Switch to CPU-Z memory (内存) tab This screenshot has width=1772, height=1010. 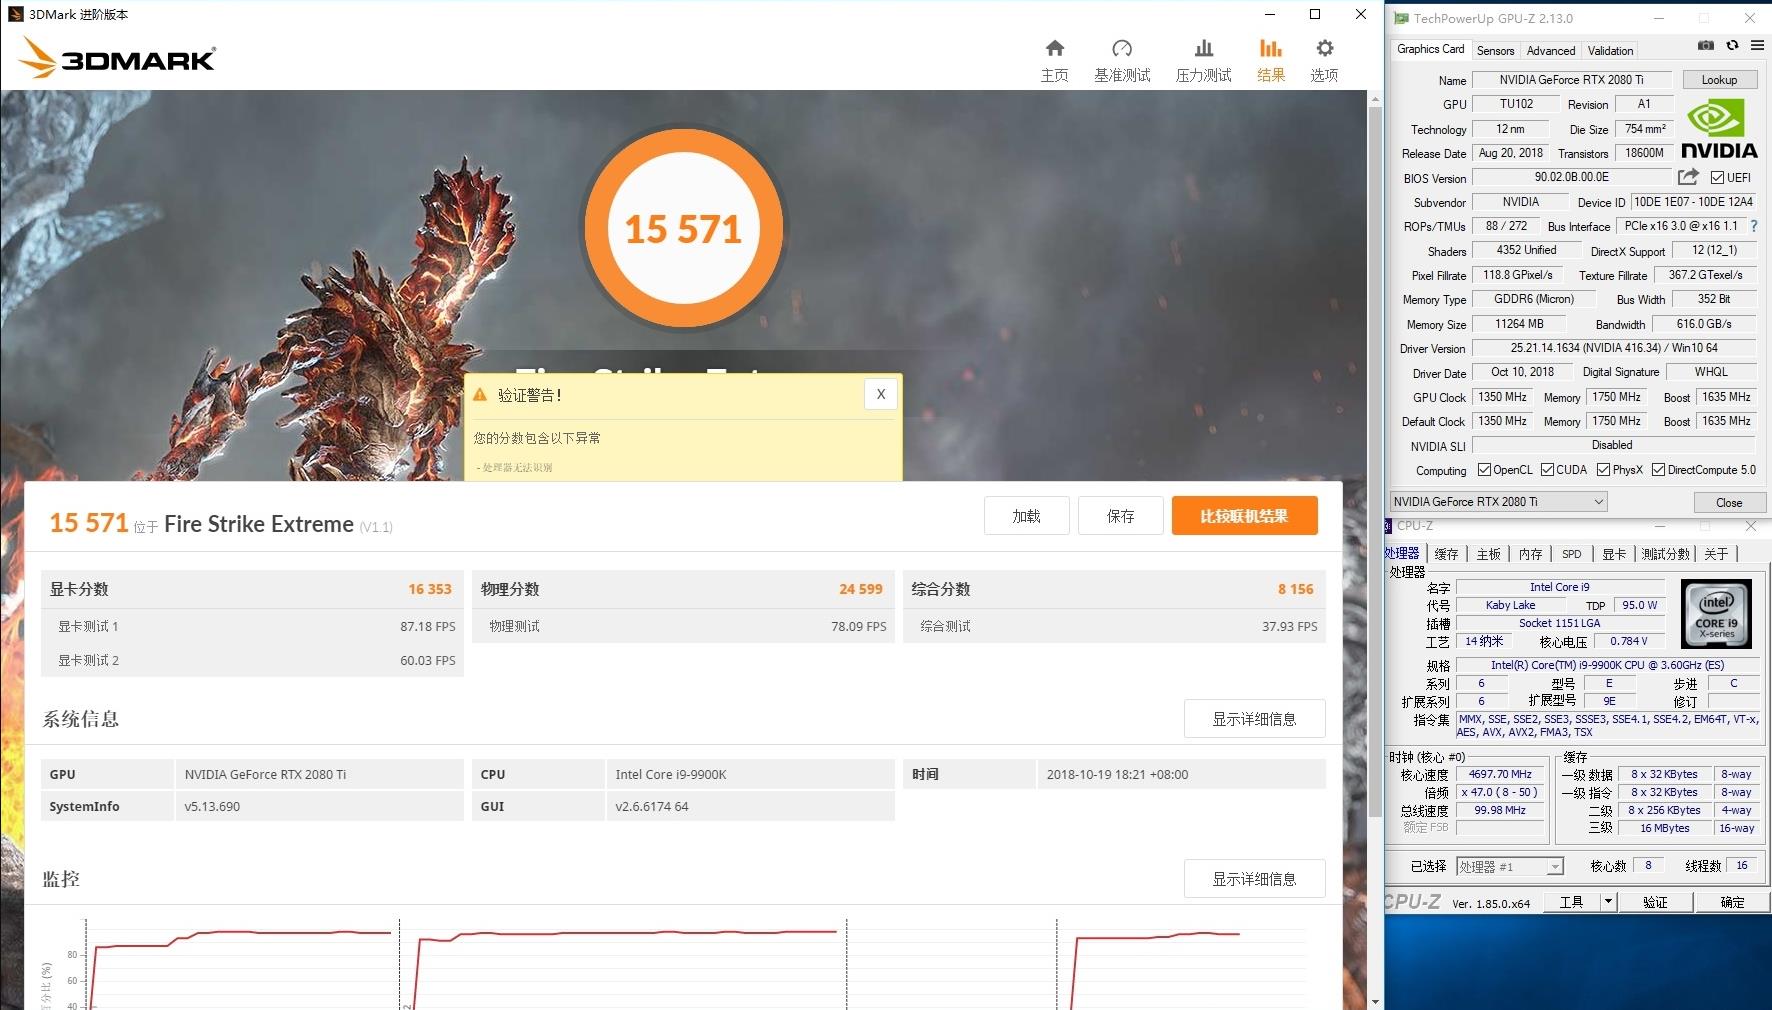1530,554
